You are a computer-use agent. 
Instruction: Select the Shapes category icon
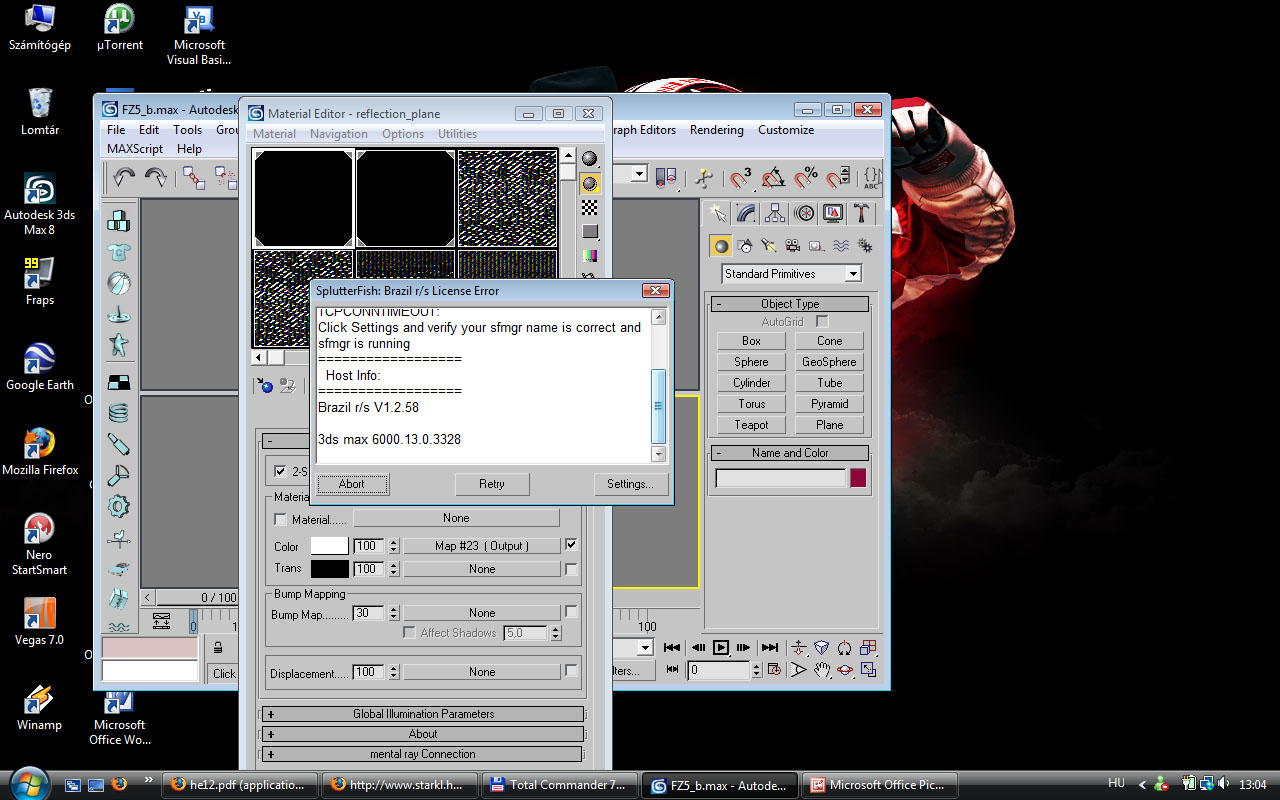(745, 245)
